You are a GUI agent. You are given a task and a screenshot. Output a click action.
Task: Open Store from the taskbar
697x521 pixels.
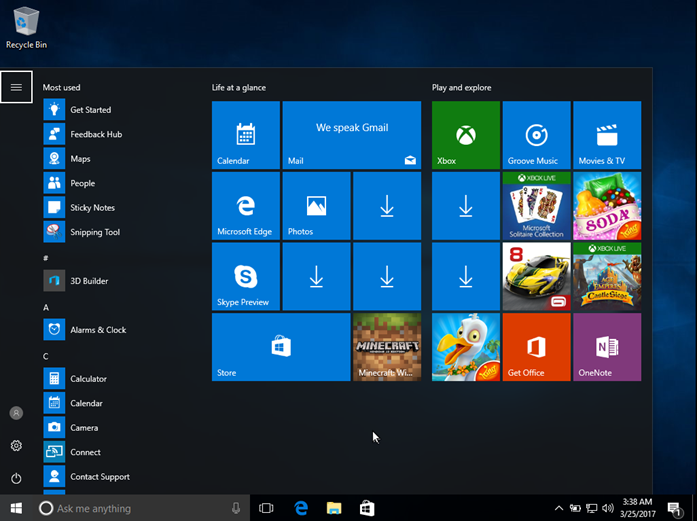367,508
